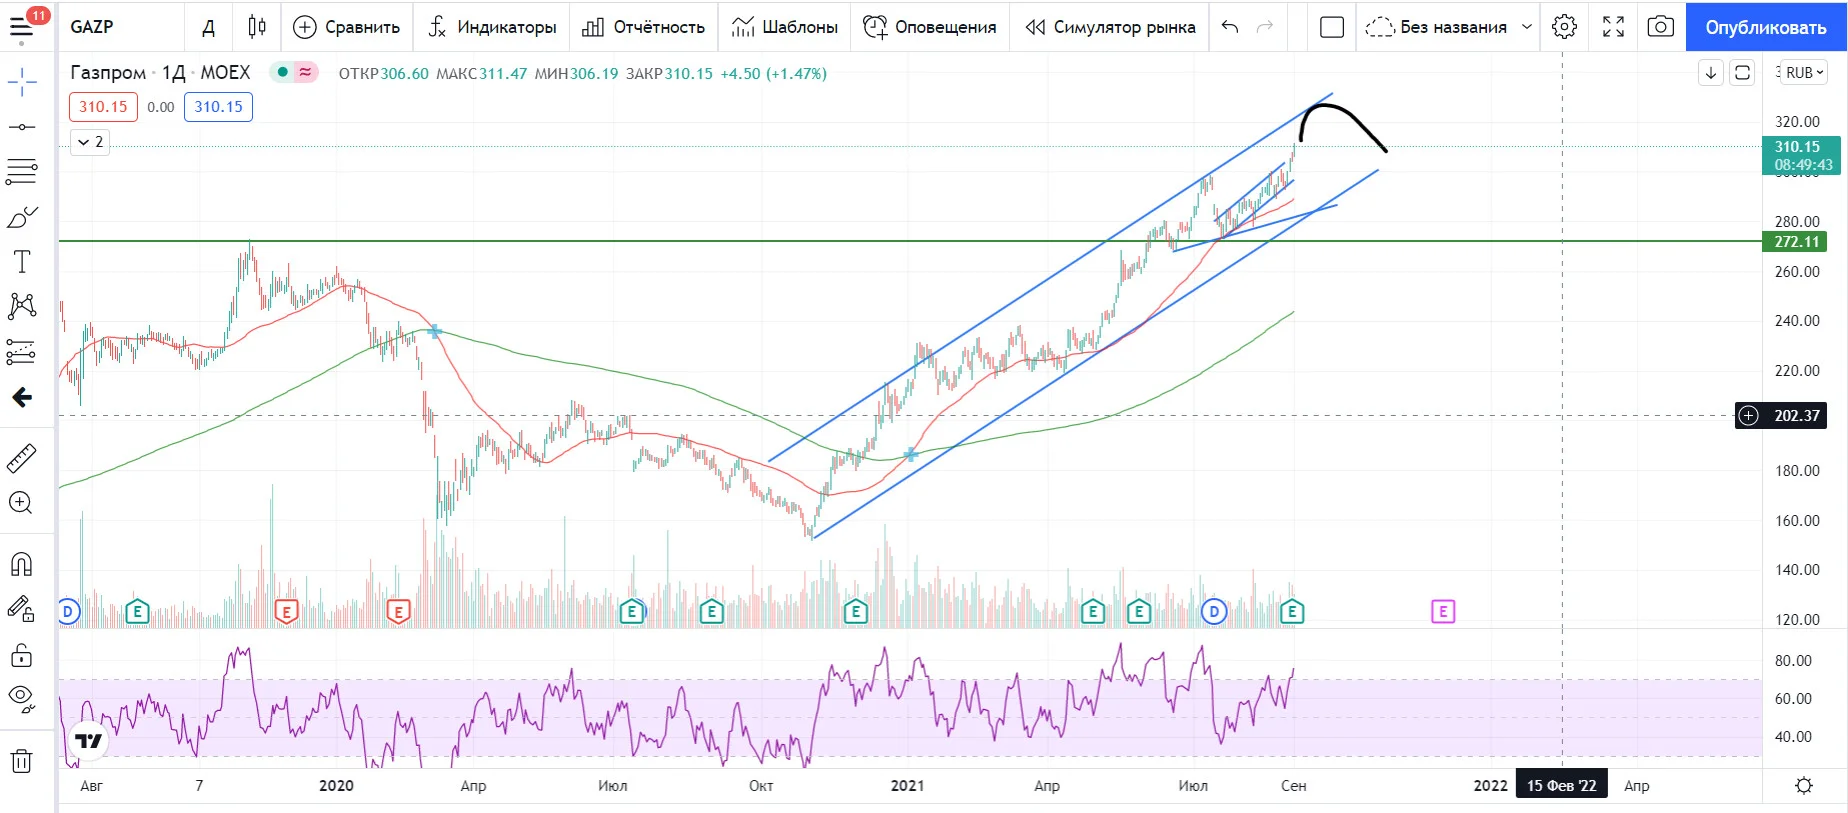Click the zoom in magnifier tool
Screen dimensions: 1848x813
pyautogui.click(x=22, y=503)
